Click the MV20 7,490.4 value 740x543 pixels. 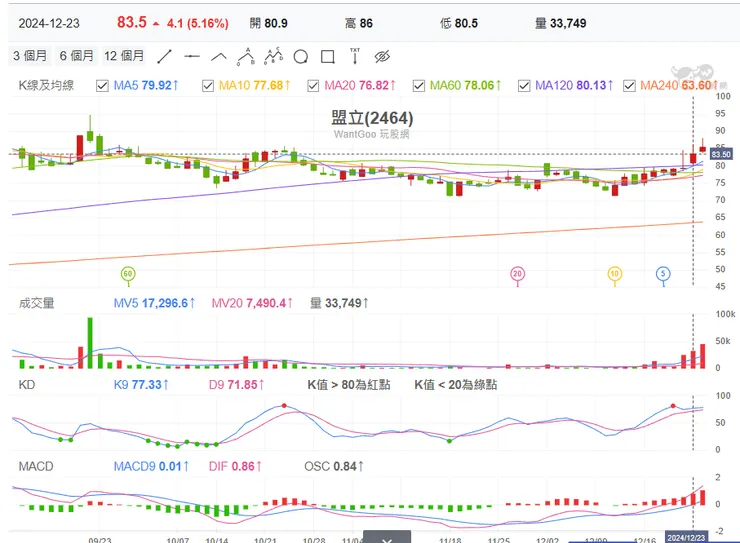[x=252, y=303]
